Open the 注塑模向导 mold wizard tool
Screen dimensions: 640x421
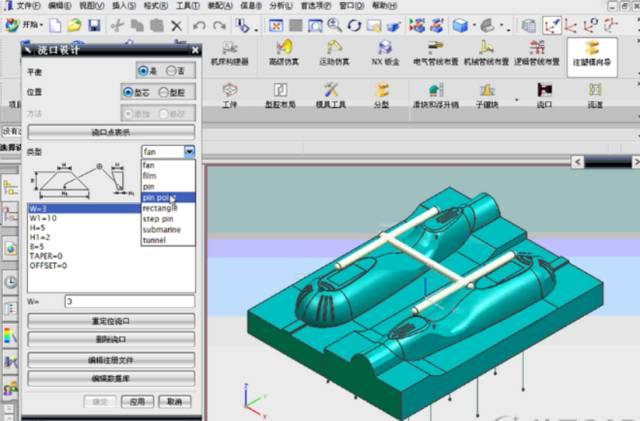pyautogui.click(x=592, y=52)
